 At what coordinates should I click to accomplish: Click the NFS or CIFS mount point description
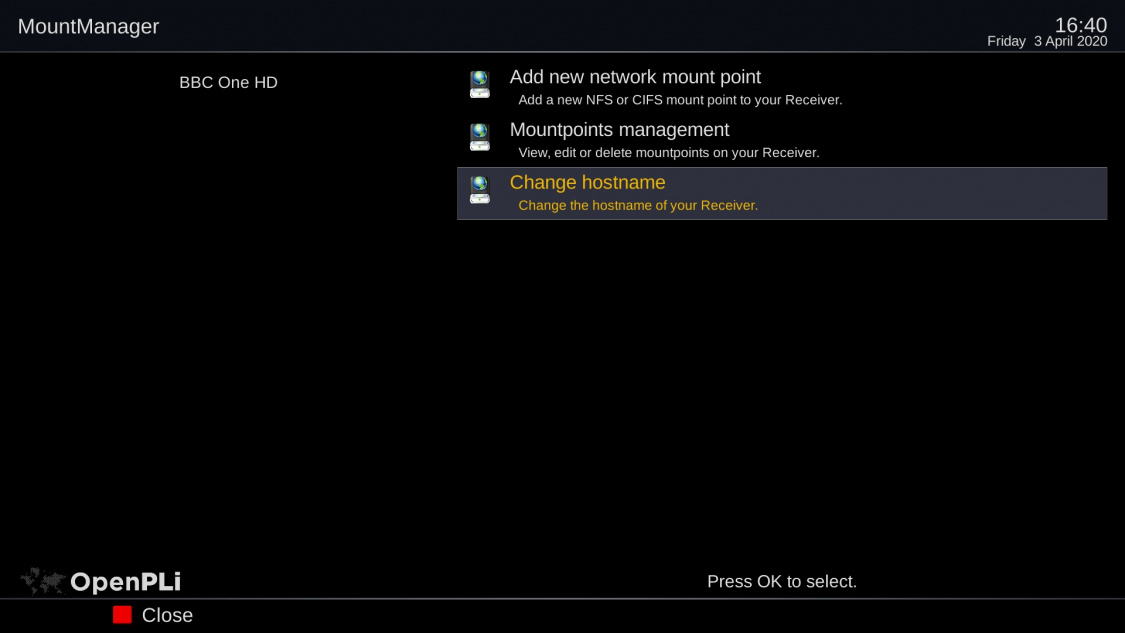pos(680,100)
